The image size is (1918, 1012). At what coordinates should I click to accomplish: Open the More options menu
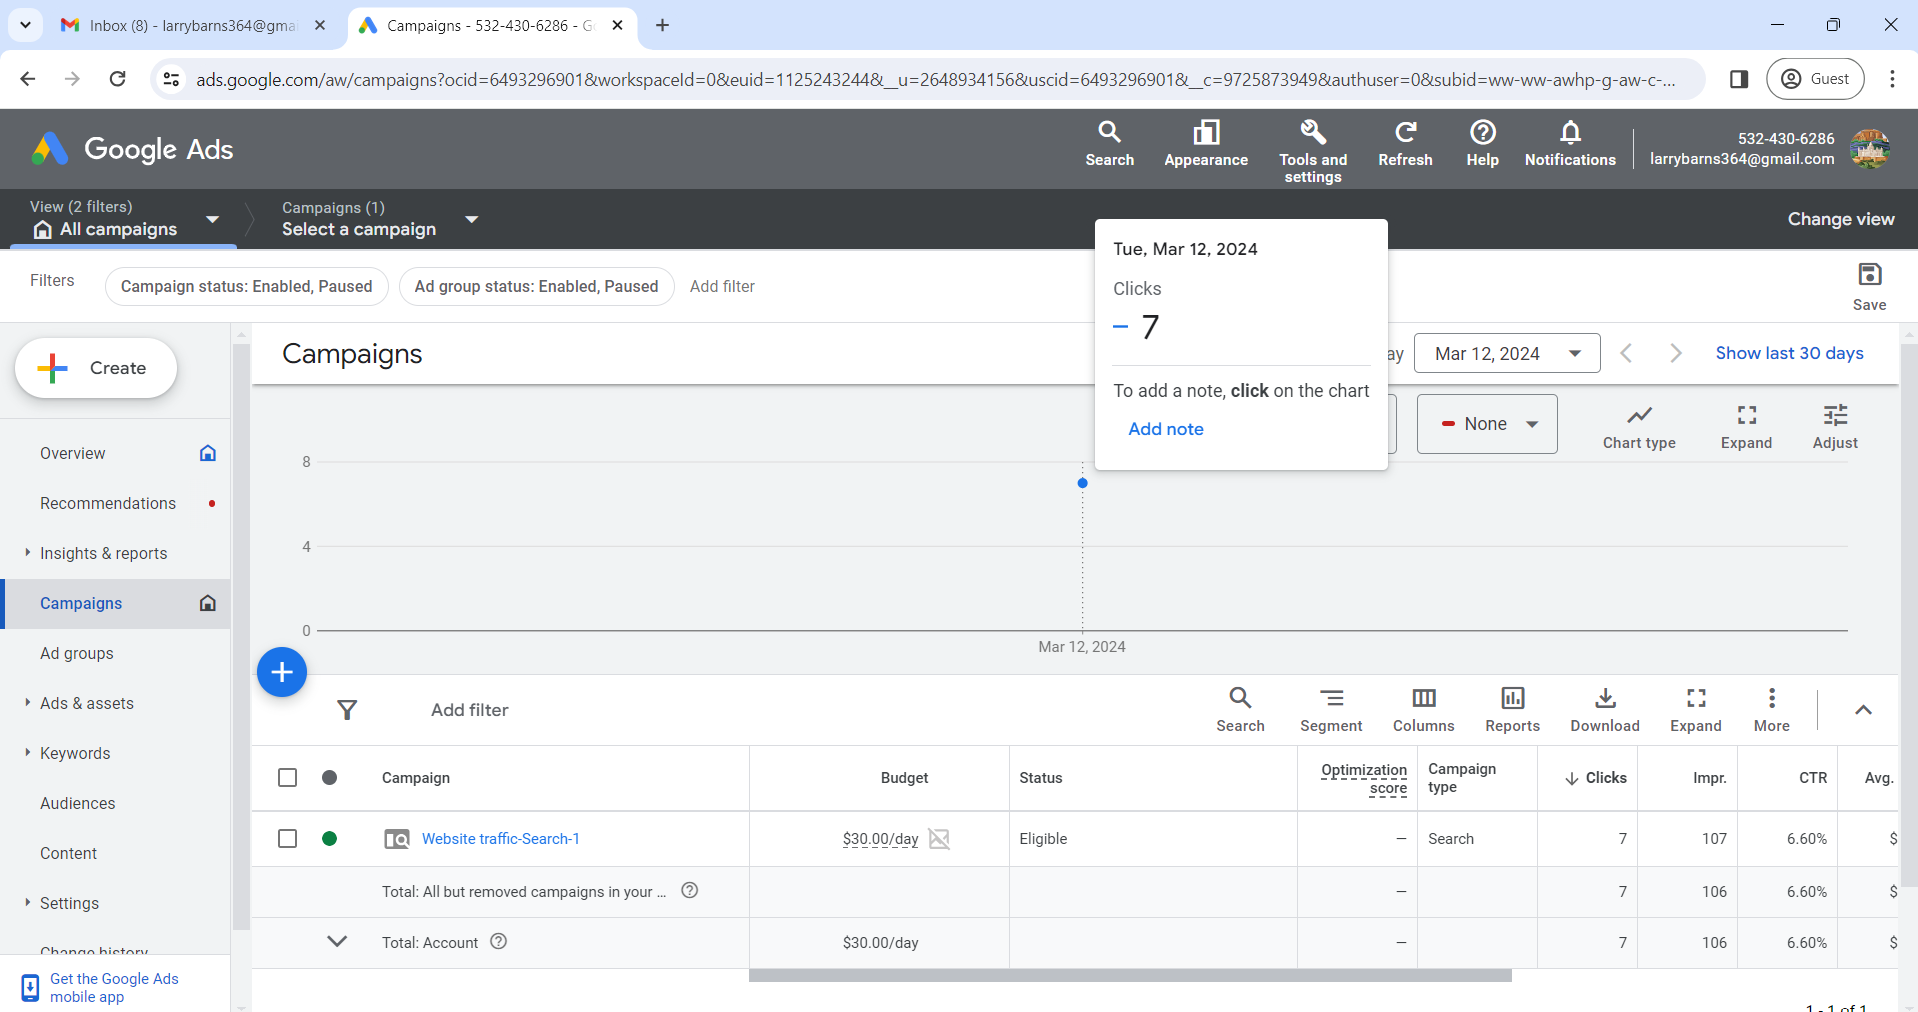(1771, 710)
